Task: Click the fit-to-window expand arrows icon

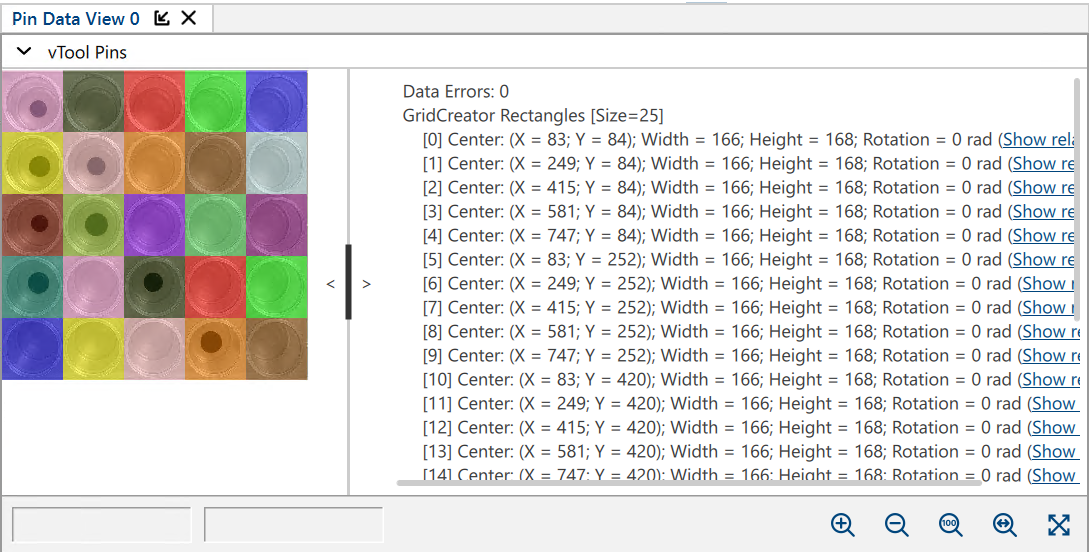Action: 1058,525
